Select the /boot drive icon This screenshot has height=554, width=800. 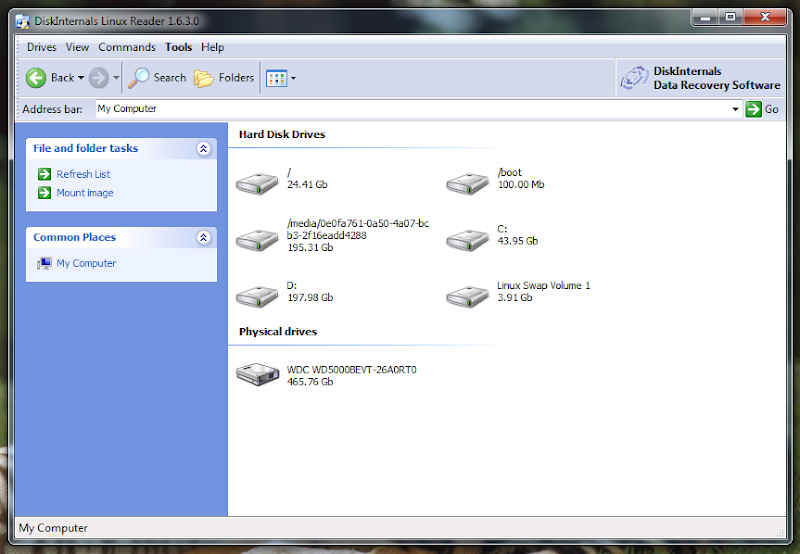(x=467, y=183)
